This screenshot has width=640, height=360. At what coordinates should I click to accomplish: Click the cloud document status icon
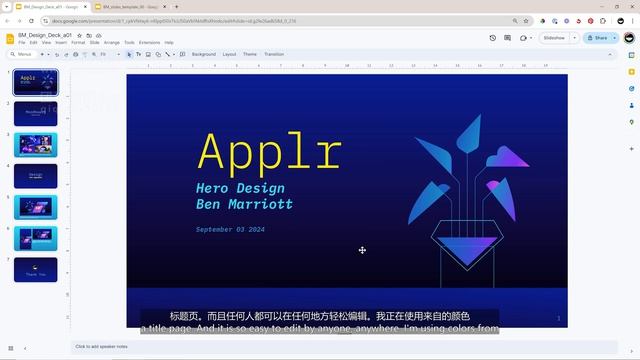click(x=98, y=36)
